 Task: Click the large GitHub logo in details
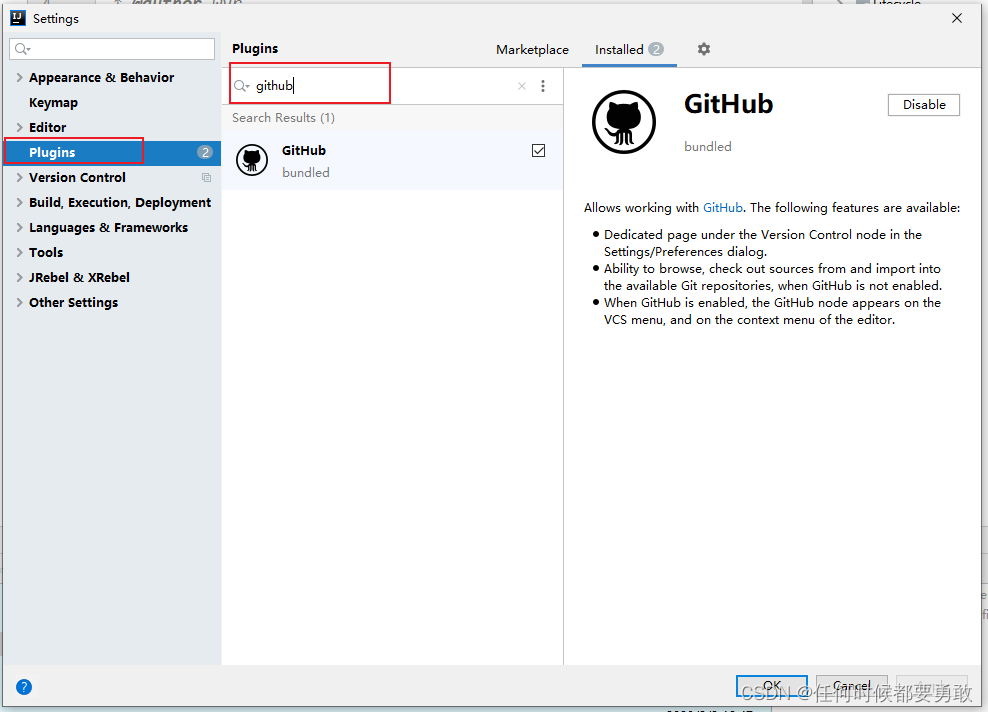tap(624, 122)
